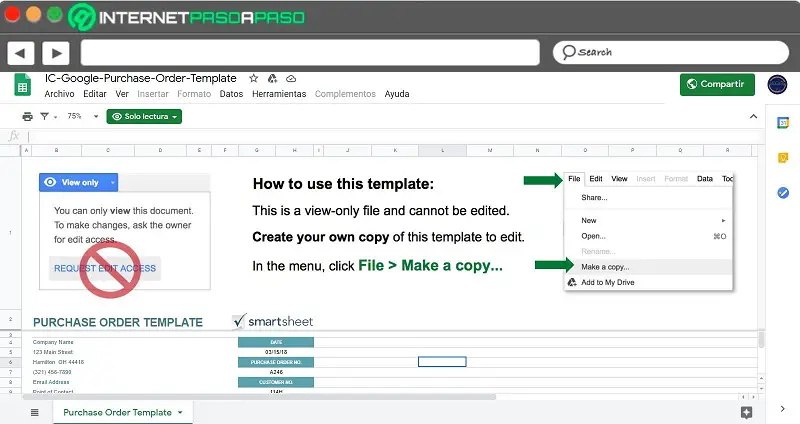Click the Email Address cell

pos(51,382)
